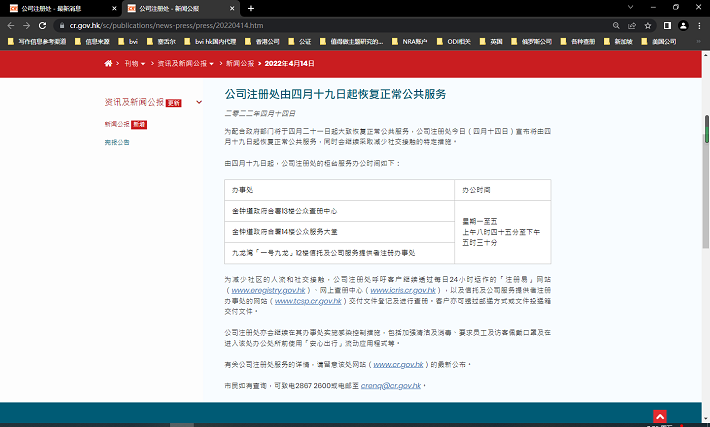Viewport: 710px width, 427px height.
Task: Collapse the 资讯及新闻公报 sidebar section chevron
Action: (x=200, y=102)
